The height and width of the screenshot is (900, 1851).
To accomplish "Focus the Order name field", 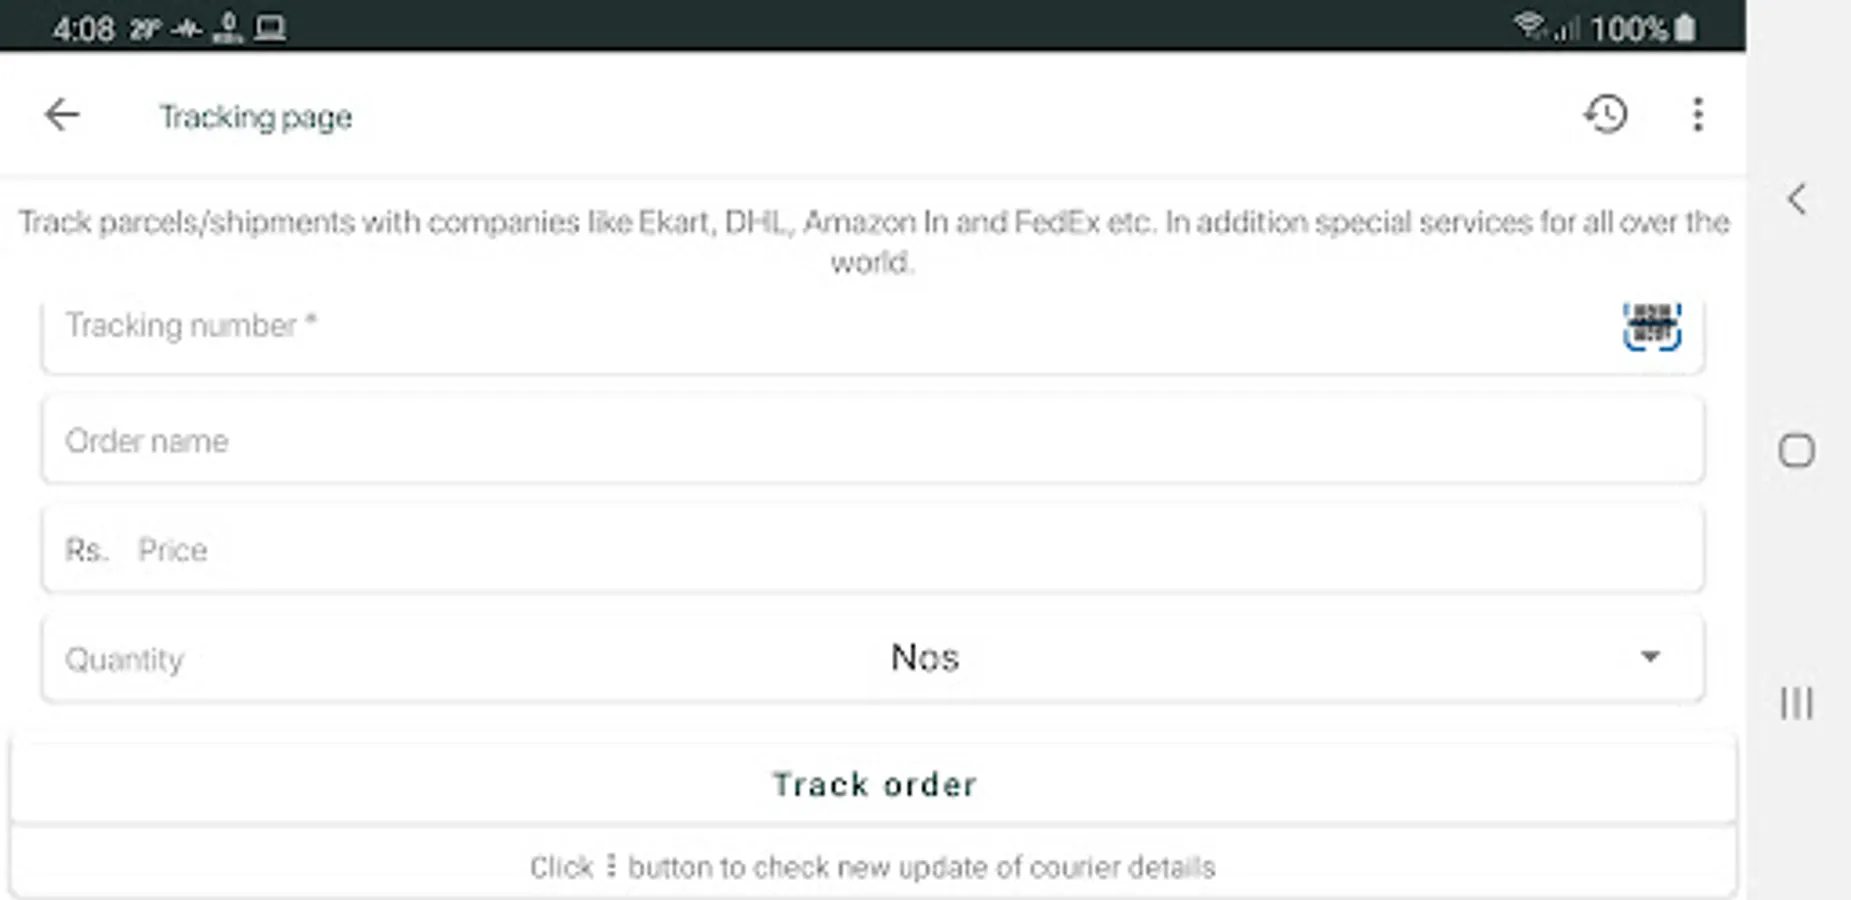I will pyautogui.click(x=873, y=440).
